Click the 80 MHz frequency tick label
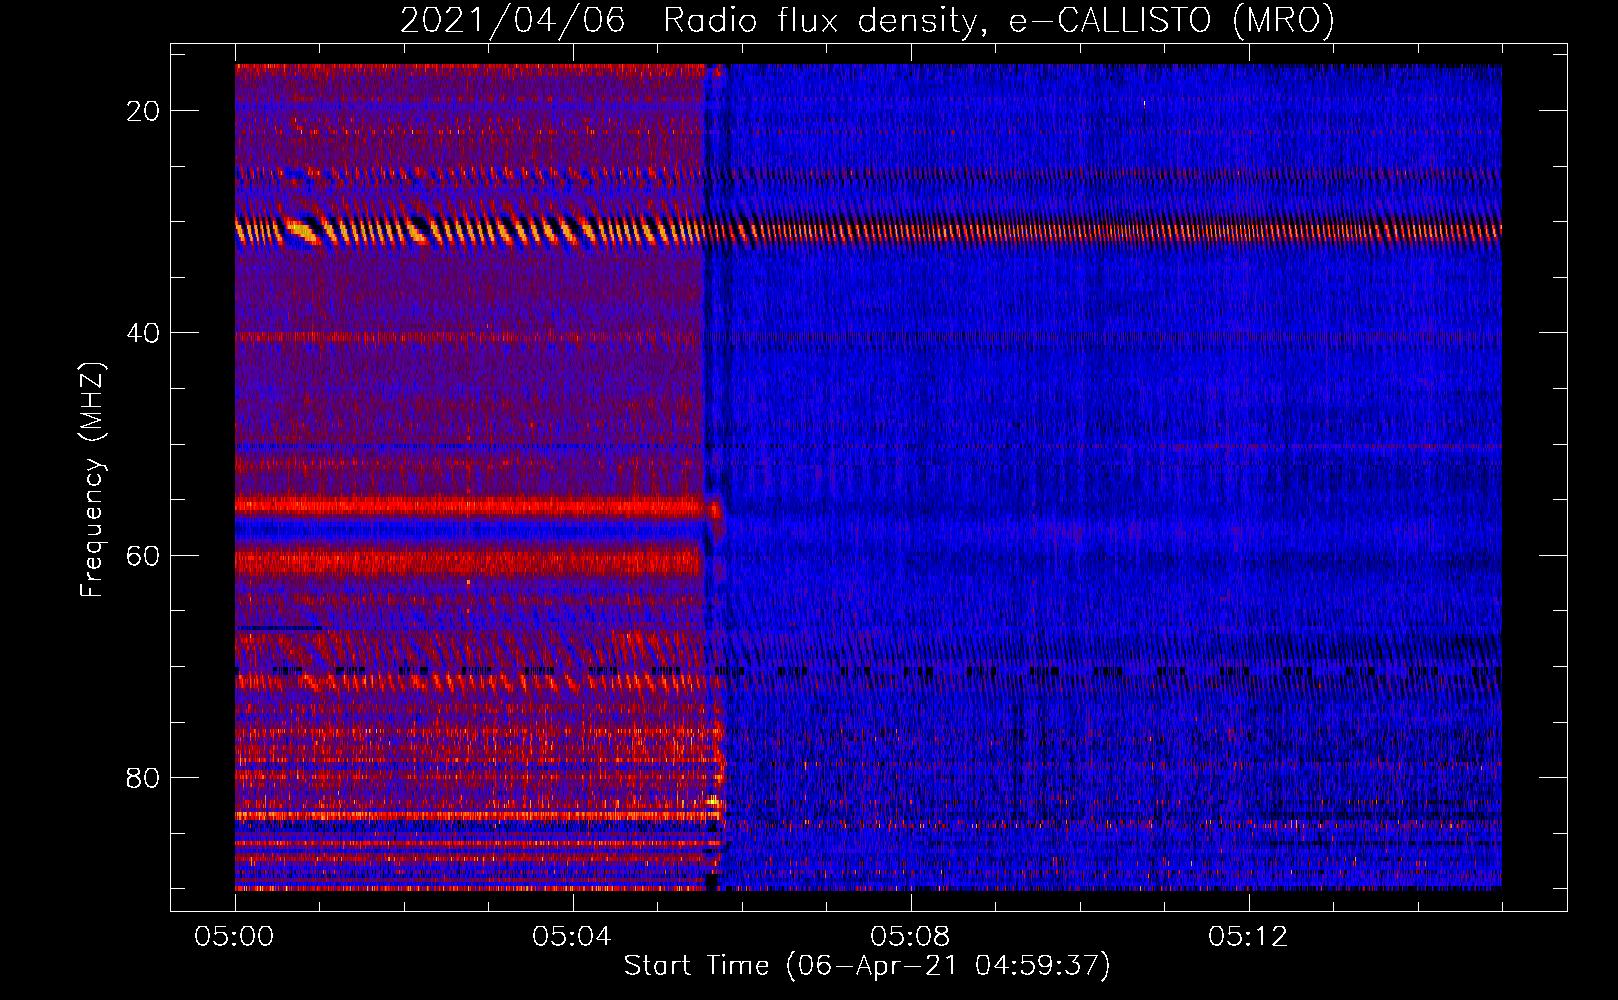This screenshot has width=1618, height=1000. pos(144,777)
